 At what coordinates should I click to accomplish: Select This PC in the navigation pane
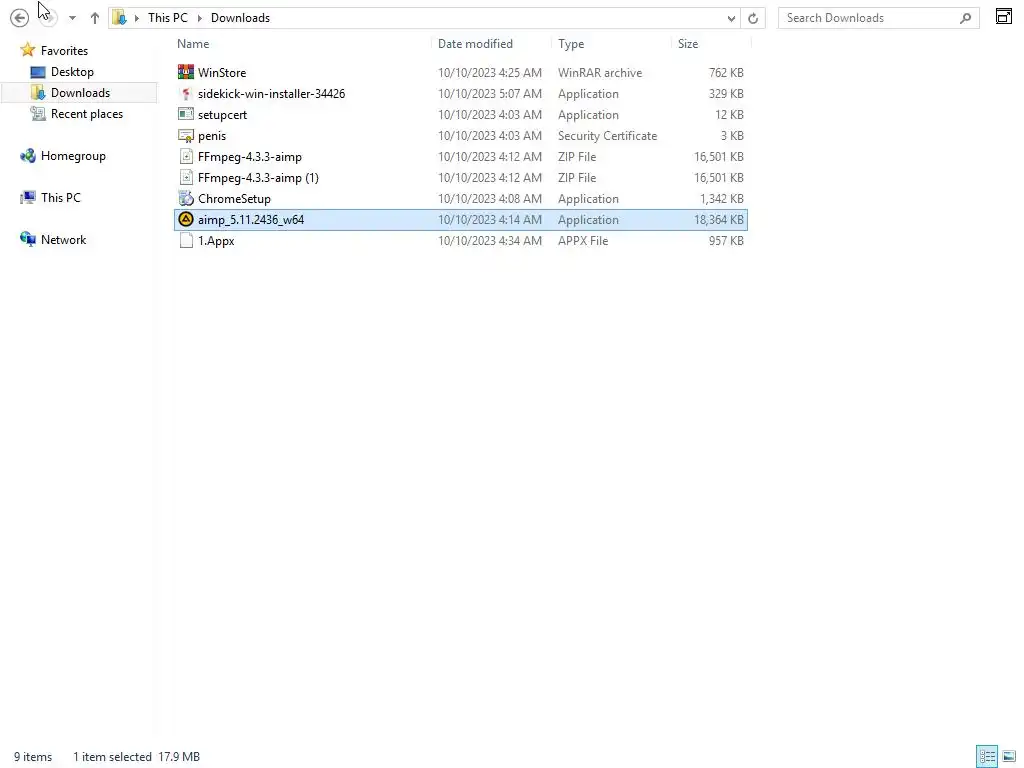click(61, 197)
